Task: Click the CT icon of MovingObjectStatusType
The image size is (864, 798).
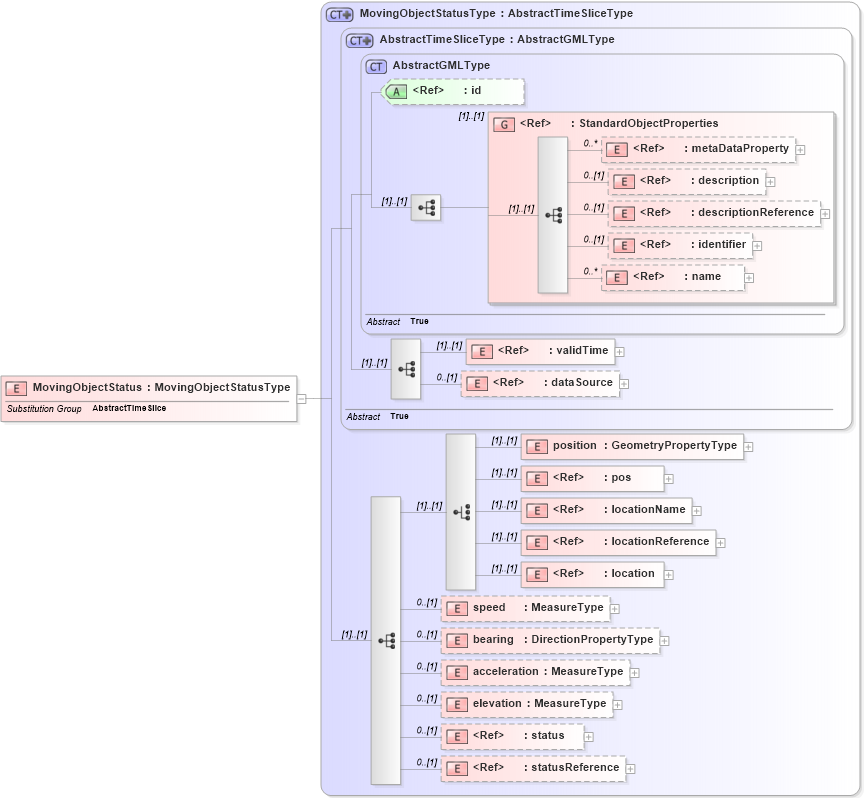Action: click(339, 15)
